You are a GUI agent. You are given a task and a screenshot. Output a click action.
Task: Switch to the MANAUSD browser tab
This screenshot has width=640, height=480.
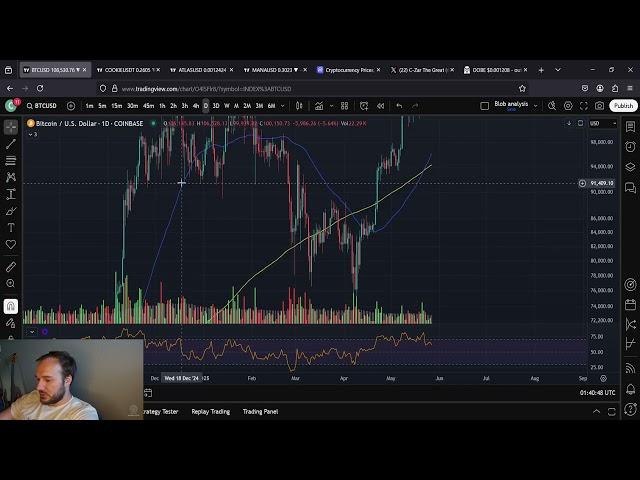point(270,70)
